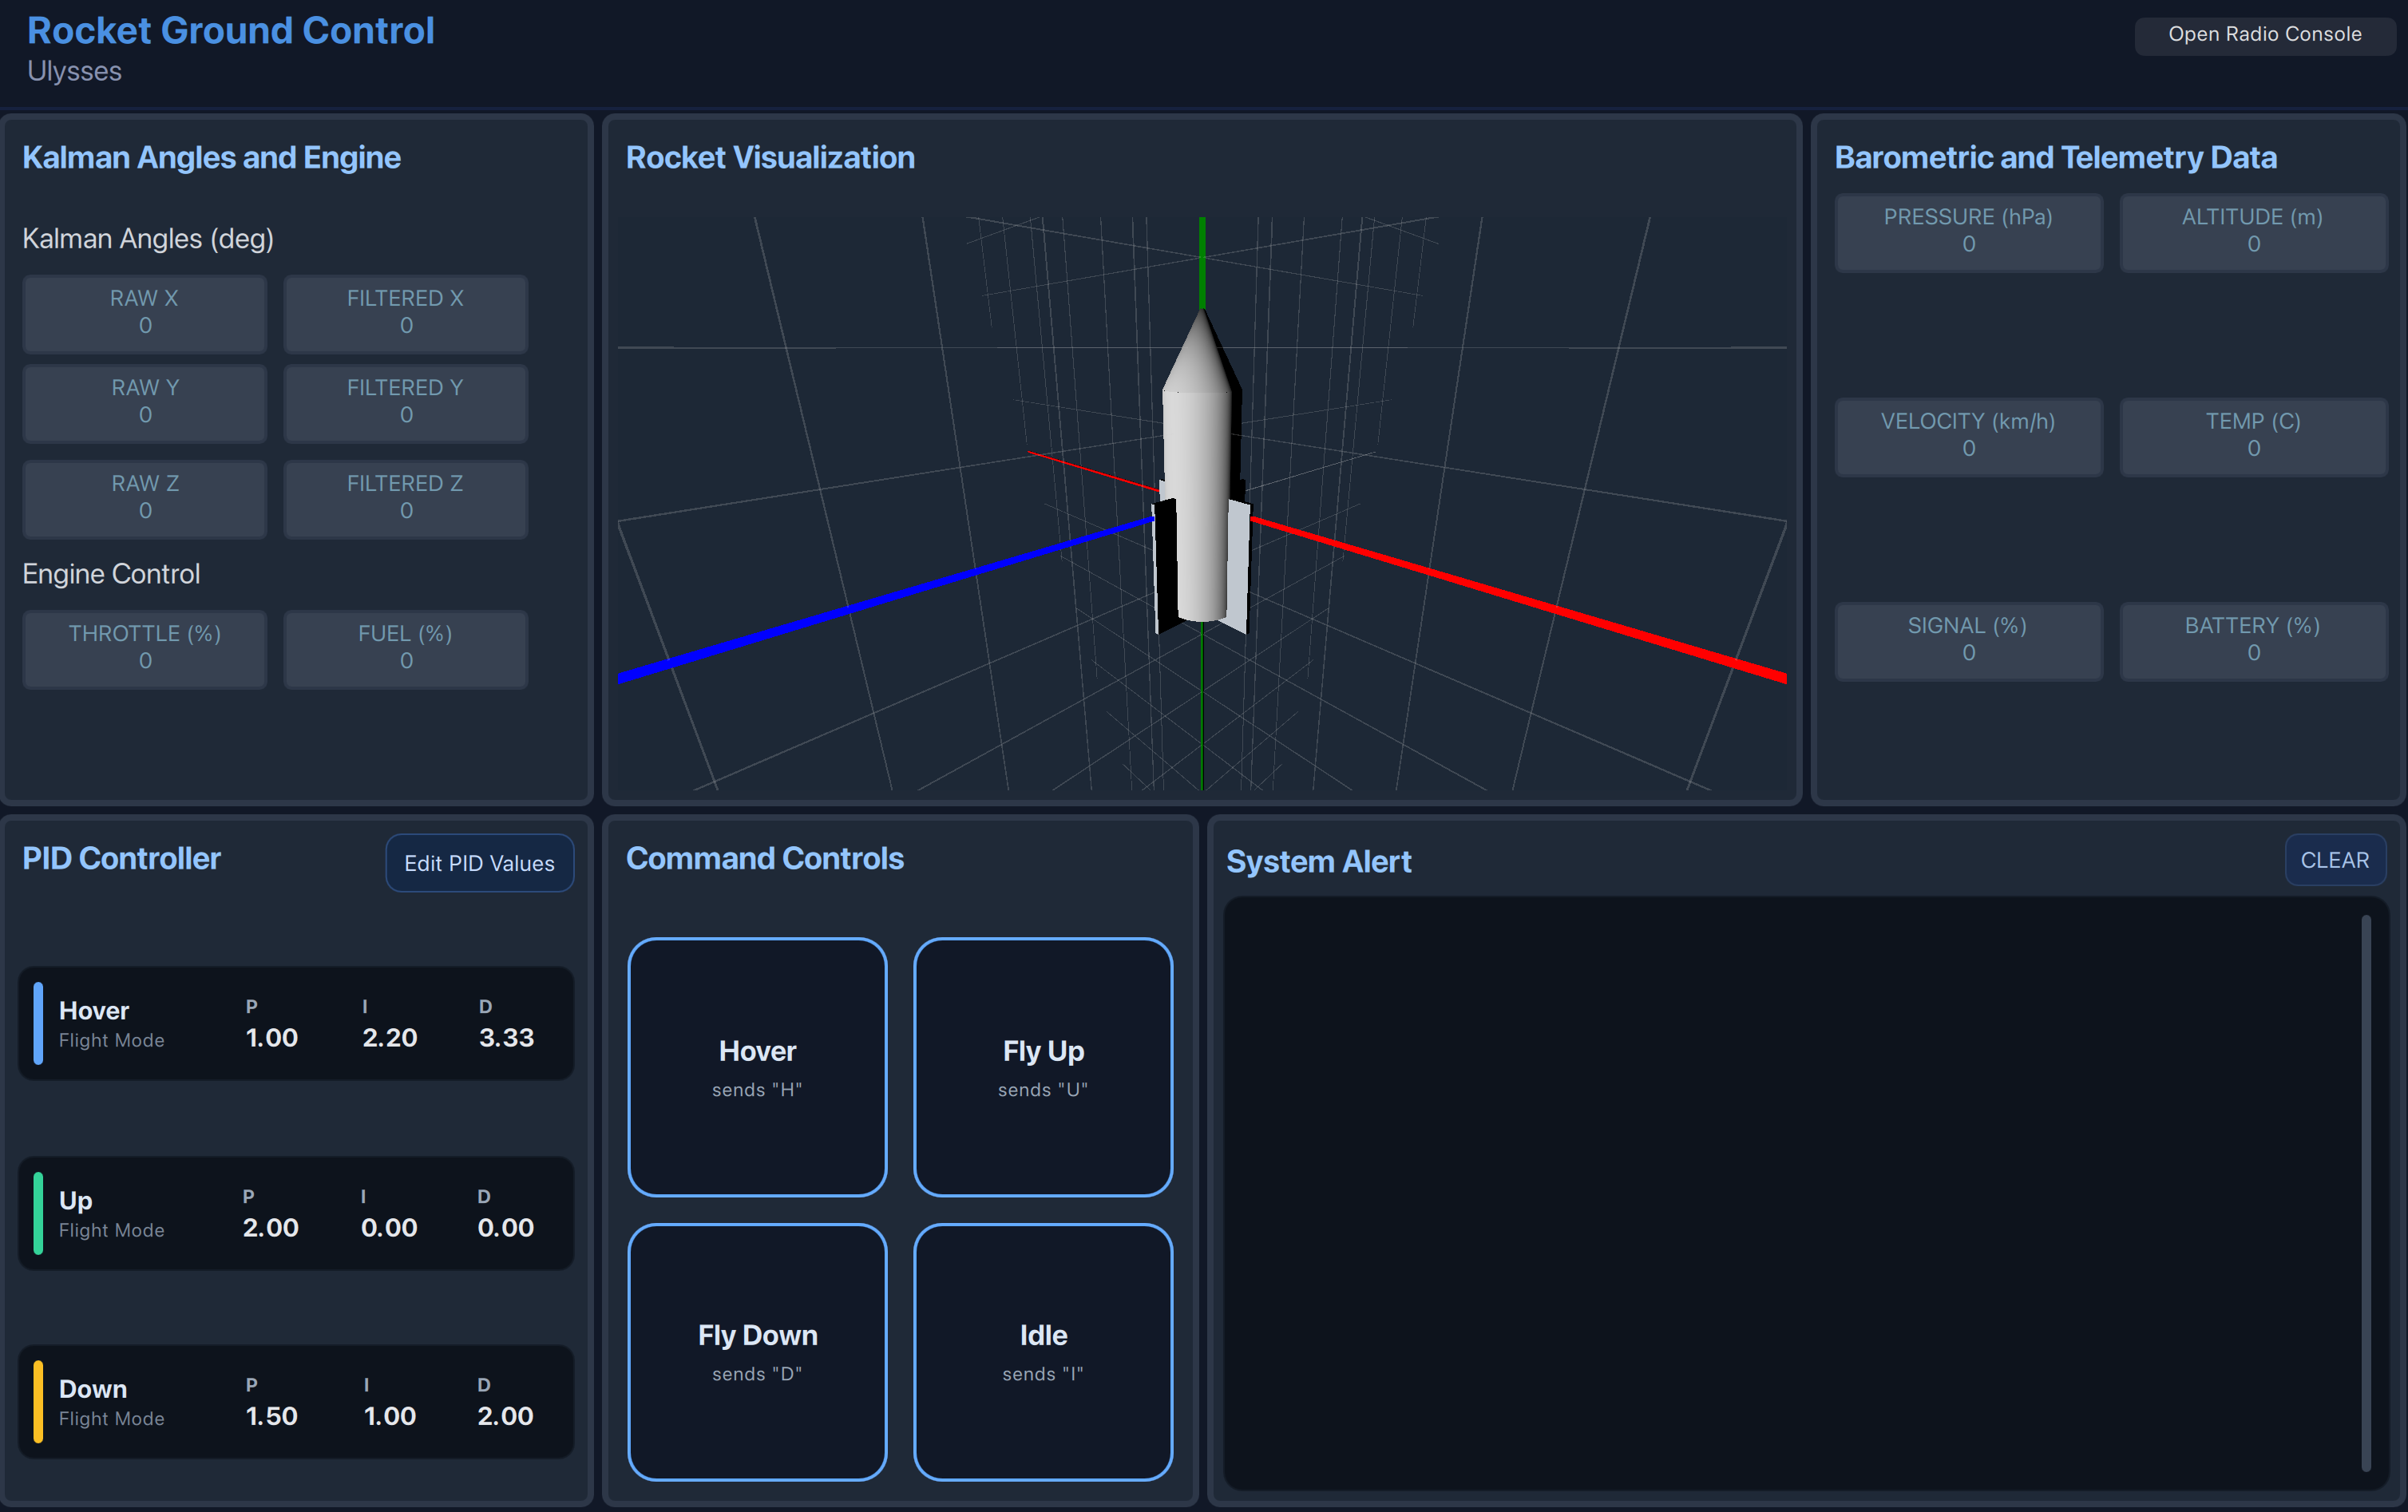
Task: Click the RAW X Kalman angle readout
Action: click(144, 313)
